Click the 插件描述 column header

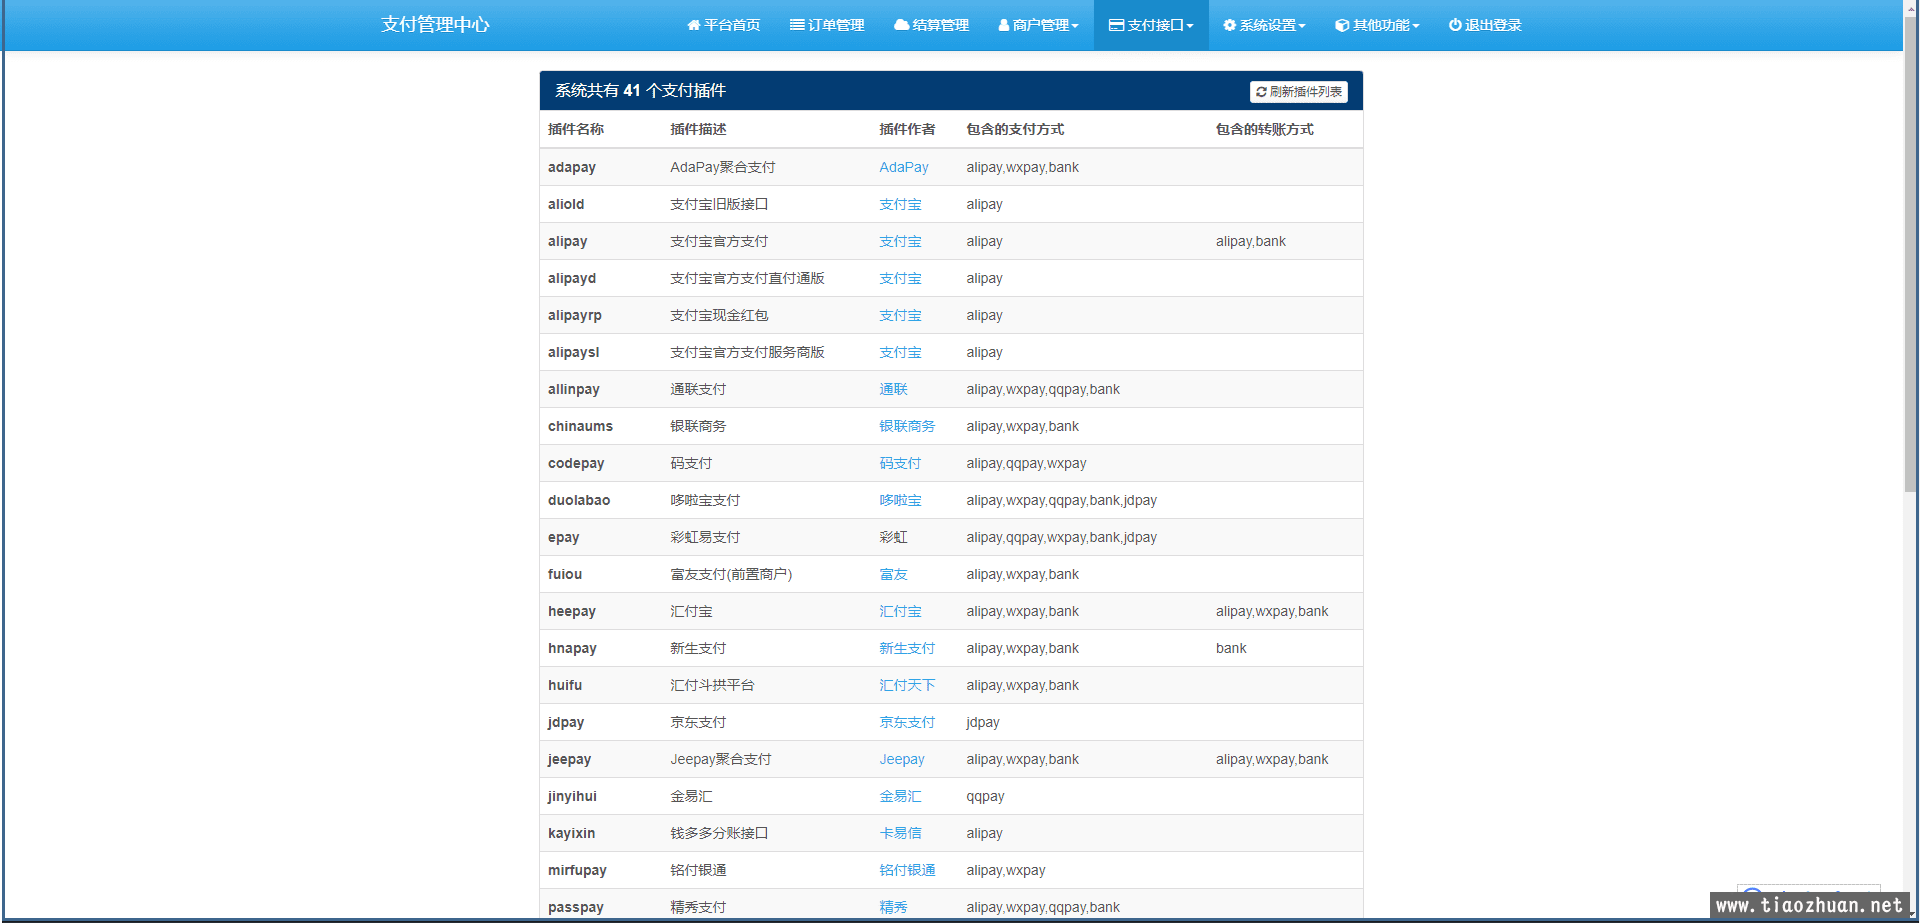pyautogui.click(x=698, y=129)
